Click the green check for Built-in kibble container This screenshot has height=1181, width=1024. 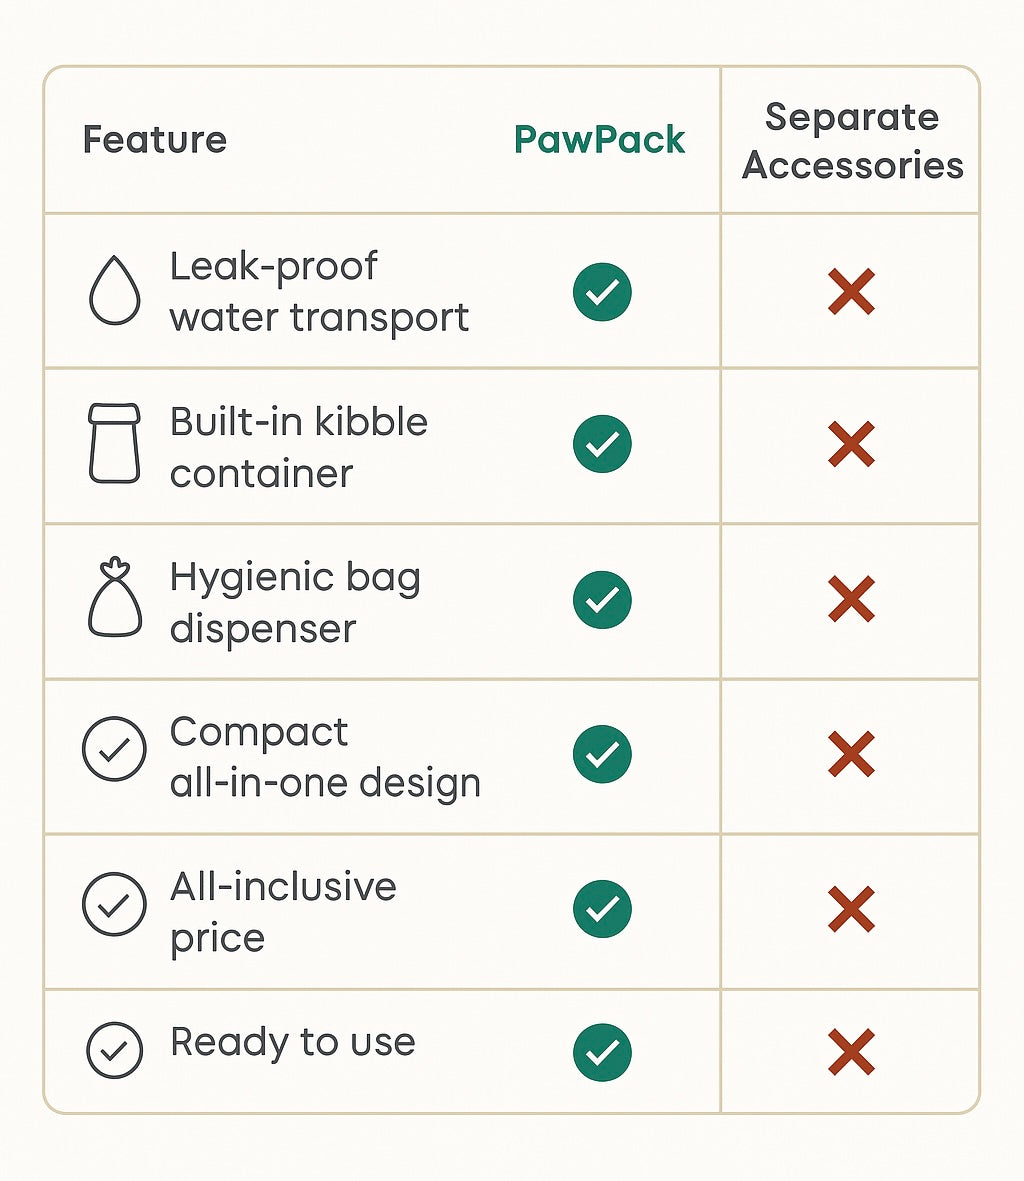tap(602, 444)
